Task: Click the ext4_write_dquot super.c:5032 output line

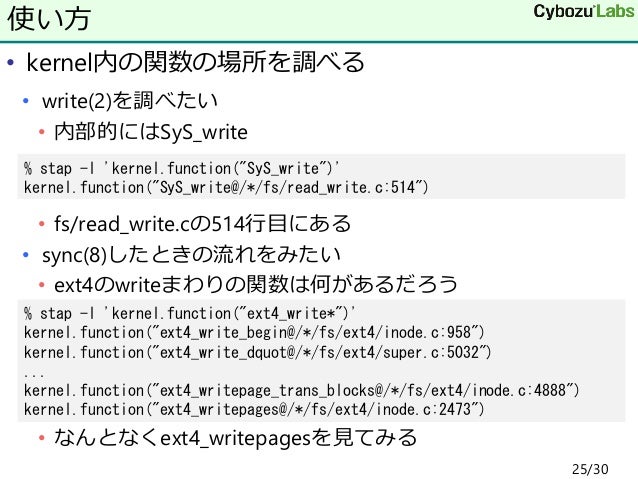Action: [258, 352]
